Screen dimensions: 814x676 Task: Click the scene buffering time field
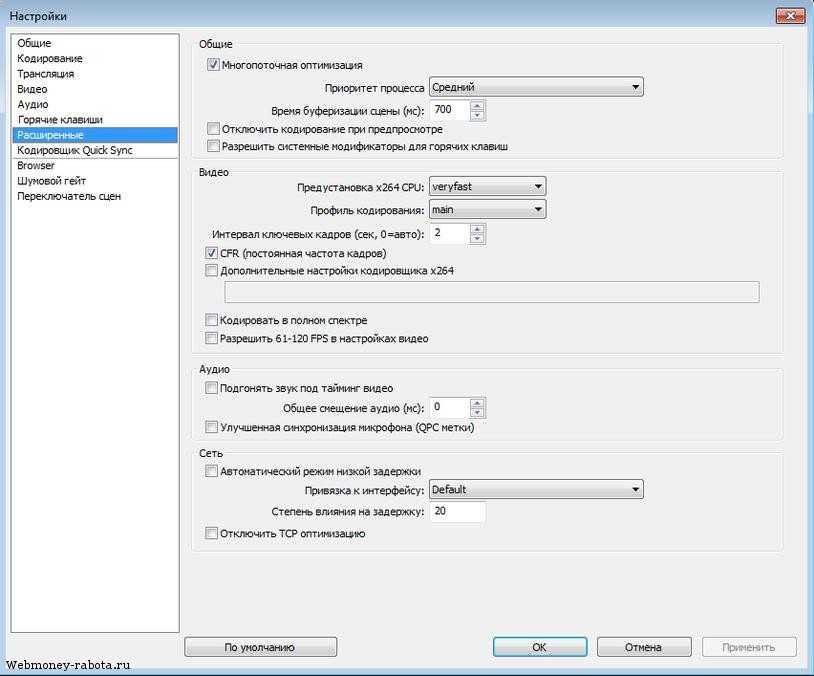click(450, 110)
